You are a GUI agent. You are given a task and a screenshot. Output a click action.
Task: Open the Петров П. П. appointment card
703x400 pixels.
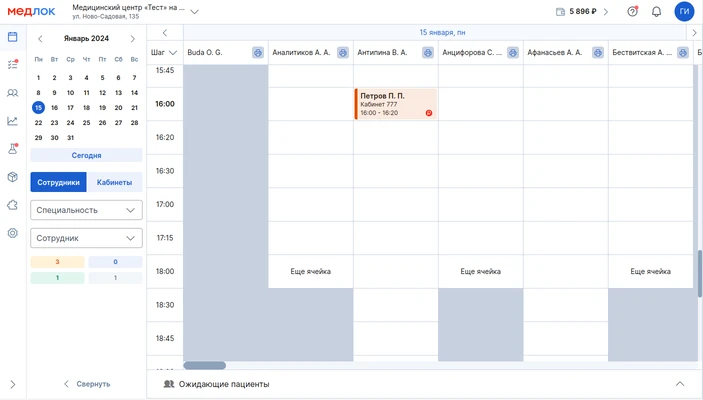395,104
